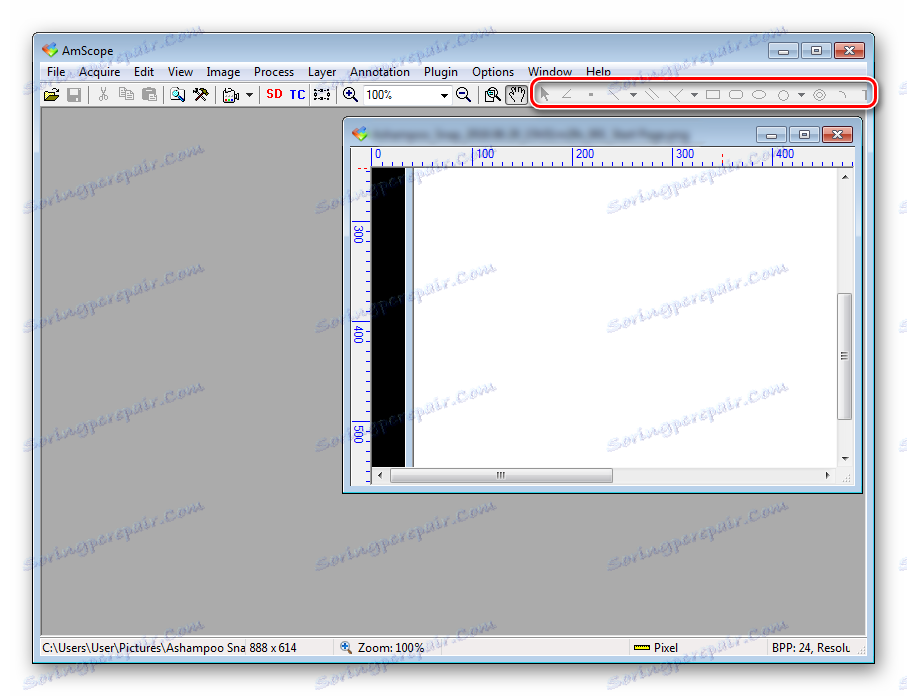Select the rectangle annotation tool
Image resolution: width=907 pixels, height=696 pixels.
pyautogui.click(x=713, y=94)
